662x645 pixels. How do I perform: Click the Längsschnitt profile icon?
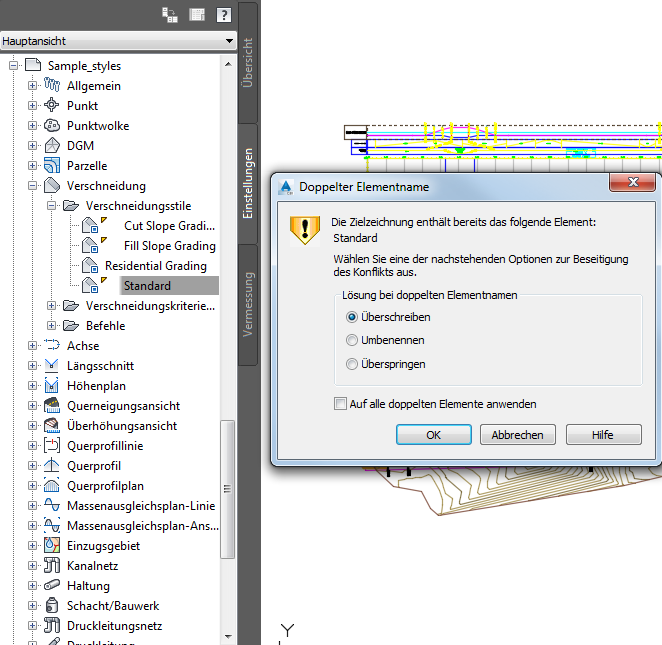[52, 366]
